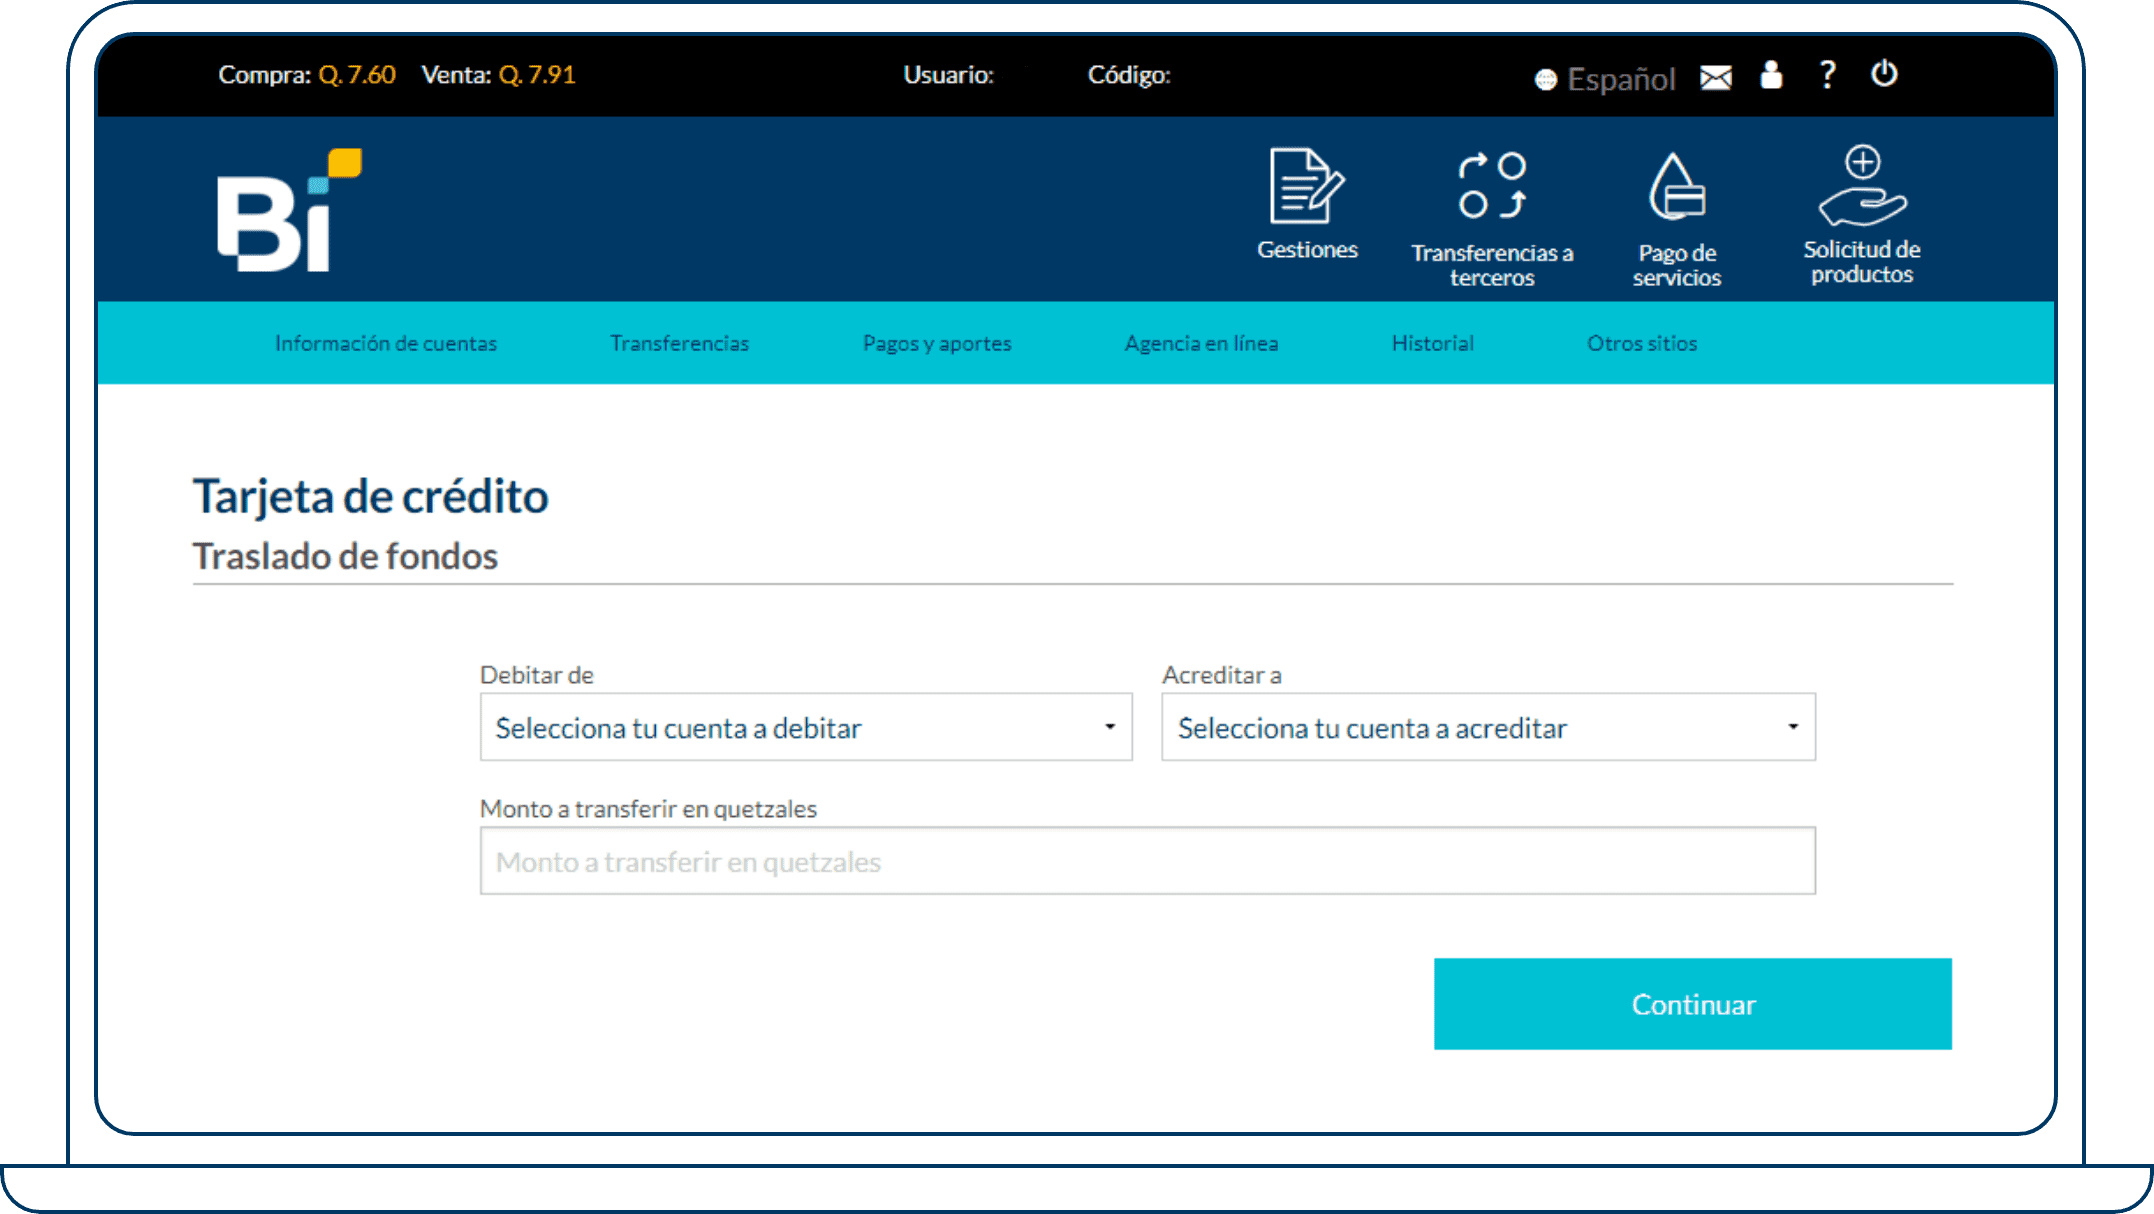Switch language using Español selector
This screenshot has width=2154, height=1214.
pos(1605,79)
